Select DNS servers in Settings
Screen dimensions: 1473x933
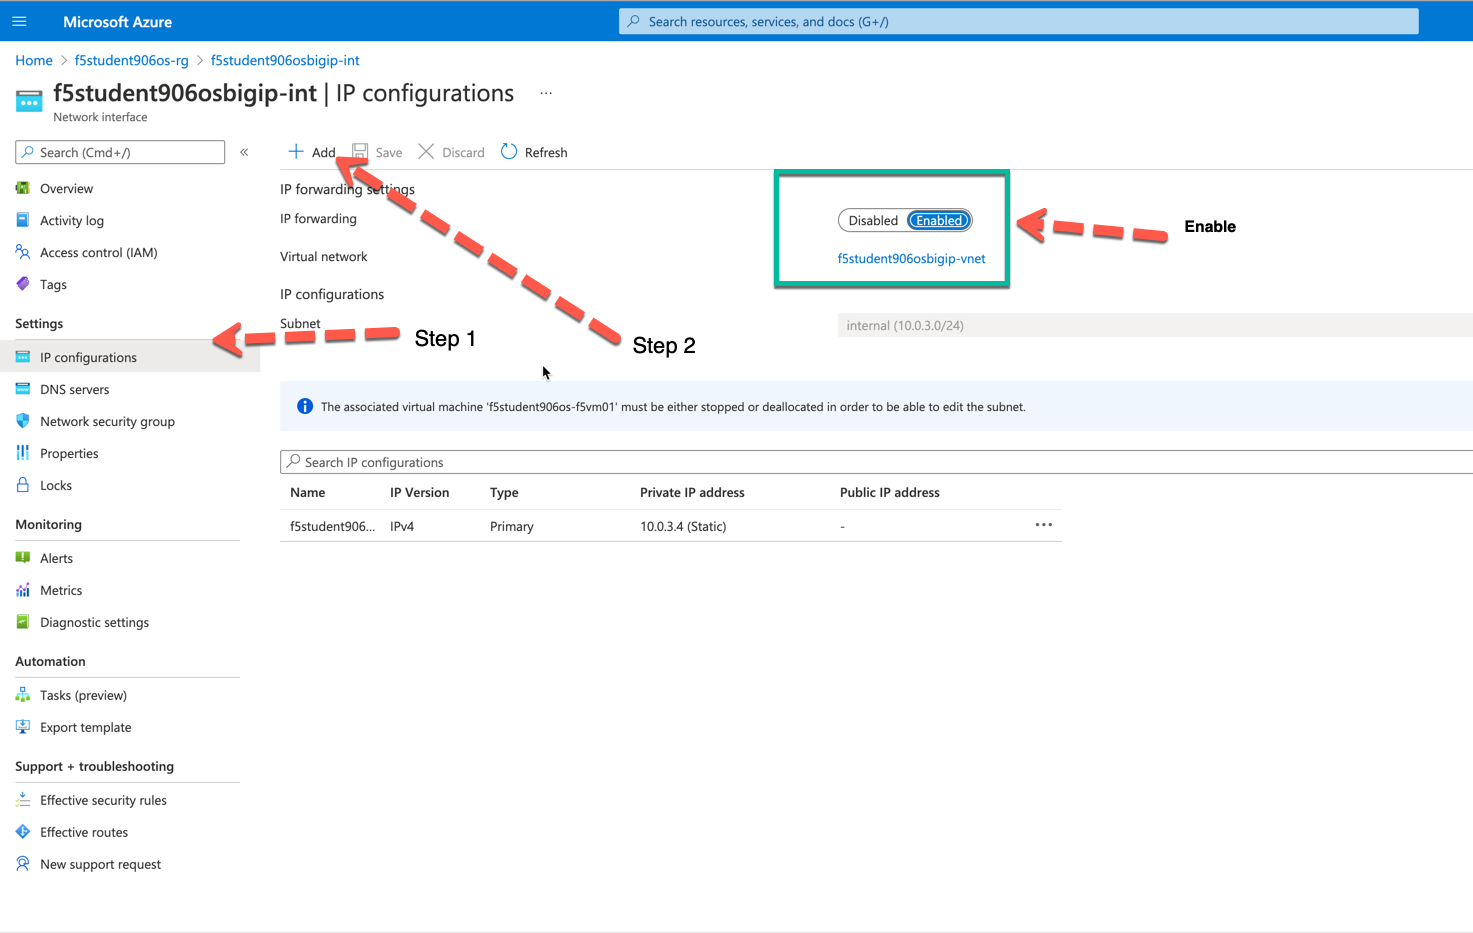point(75,389)
